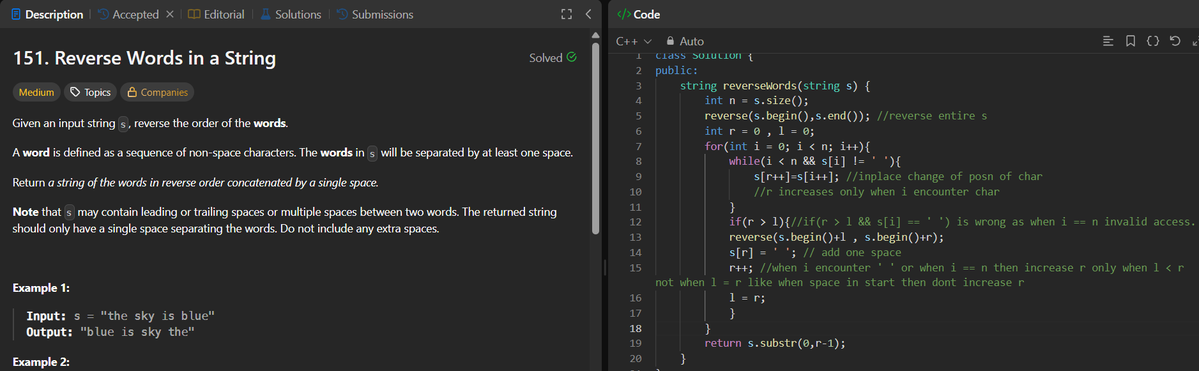Click '//r increases only when i encounter char' comment
This screenshot has width=1199, height=371.
coord(877,192)
